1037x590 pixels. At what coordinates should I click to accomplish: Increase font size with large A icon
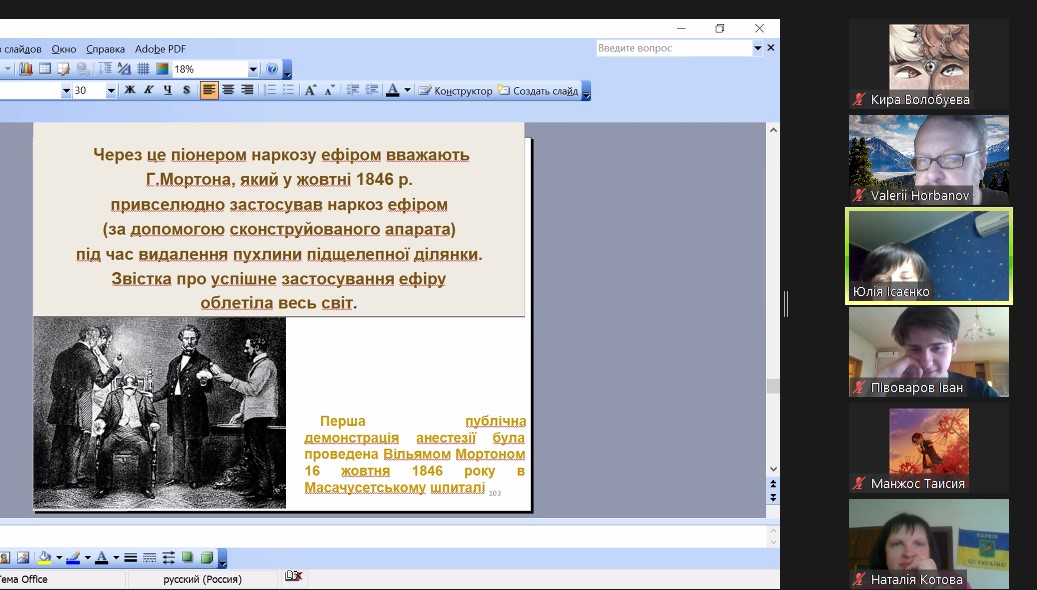coord(310,90)
